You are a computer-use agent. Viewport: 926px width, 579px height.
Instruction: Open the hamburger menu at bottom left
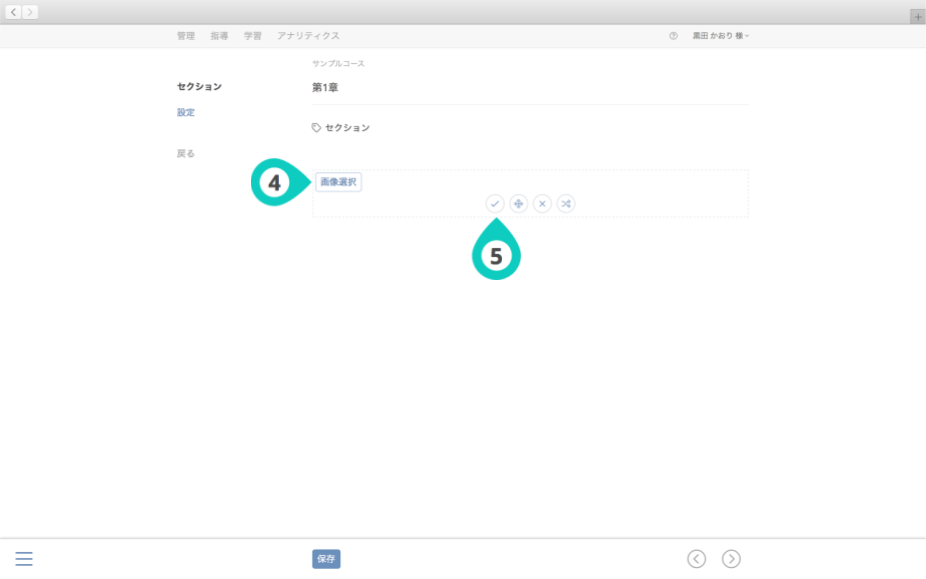[x=24, y=559]
